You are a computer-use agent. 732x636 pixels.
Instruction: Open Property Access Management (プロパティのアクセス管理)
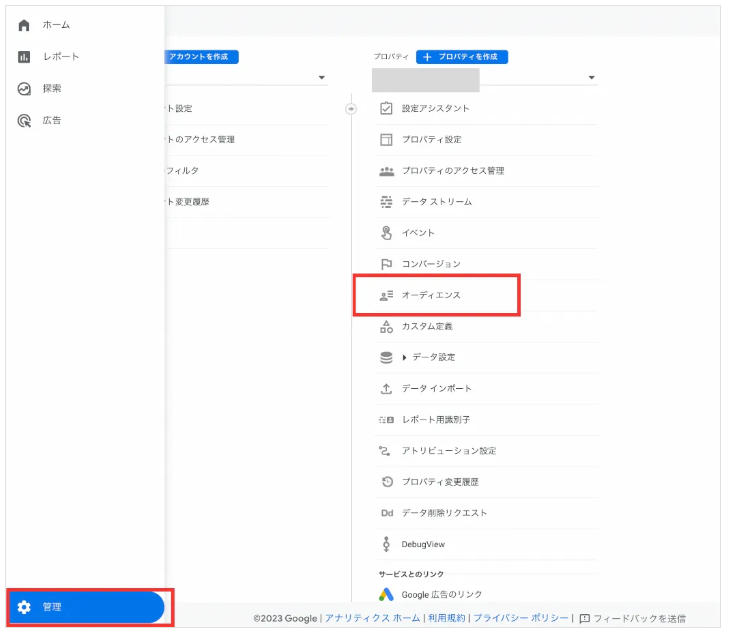point(452,171)
